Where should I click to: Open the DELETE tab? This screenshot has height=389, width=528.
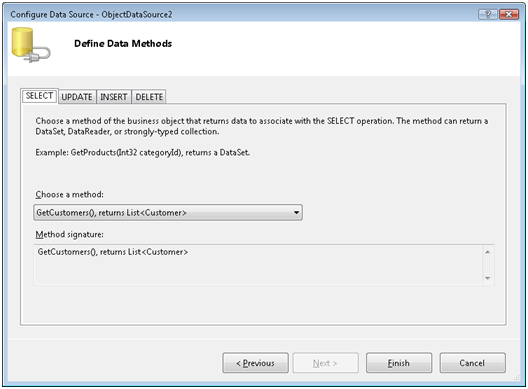[x=149, y=97]
